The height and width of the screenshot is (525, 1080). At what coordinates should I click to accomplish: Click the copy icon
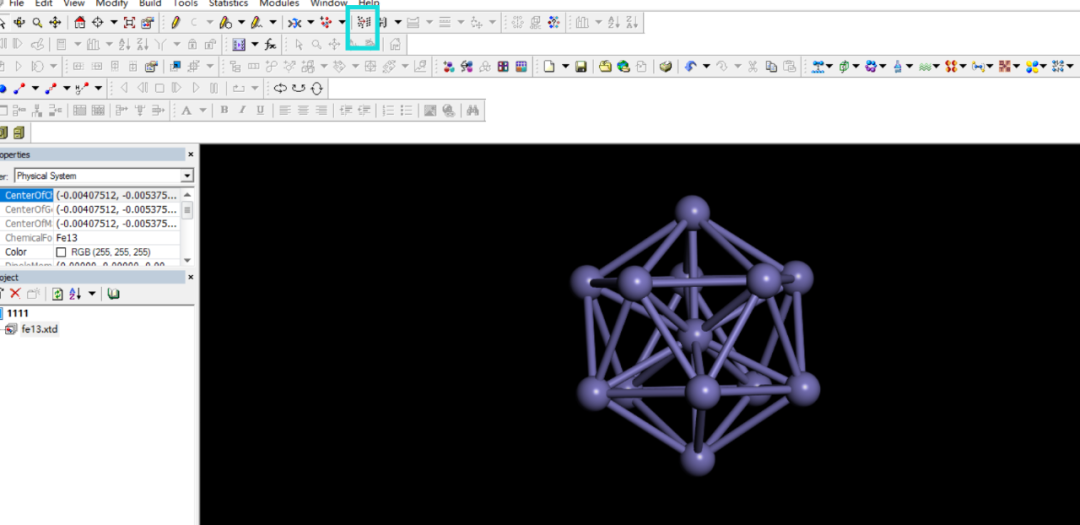[x=771, y=67]
